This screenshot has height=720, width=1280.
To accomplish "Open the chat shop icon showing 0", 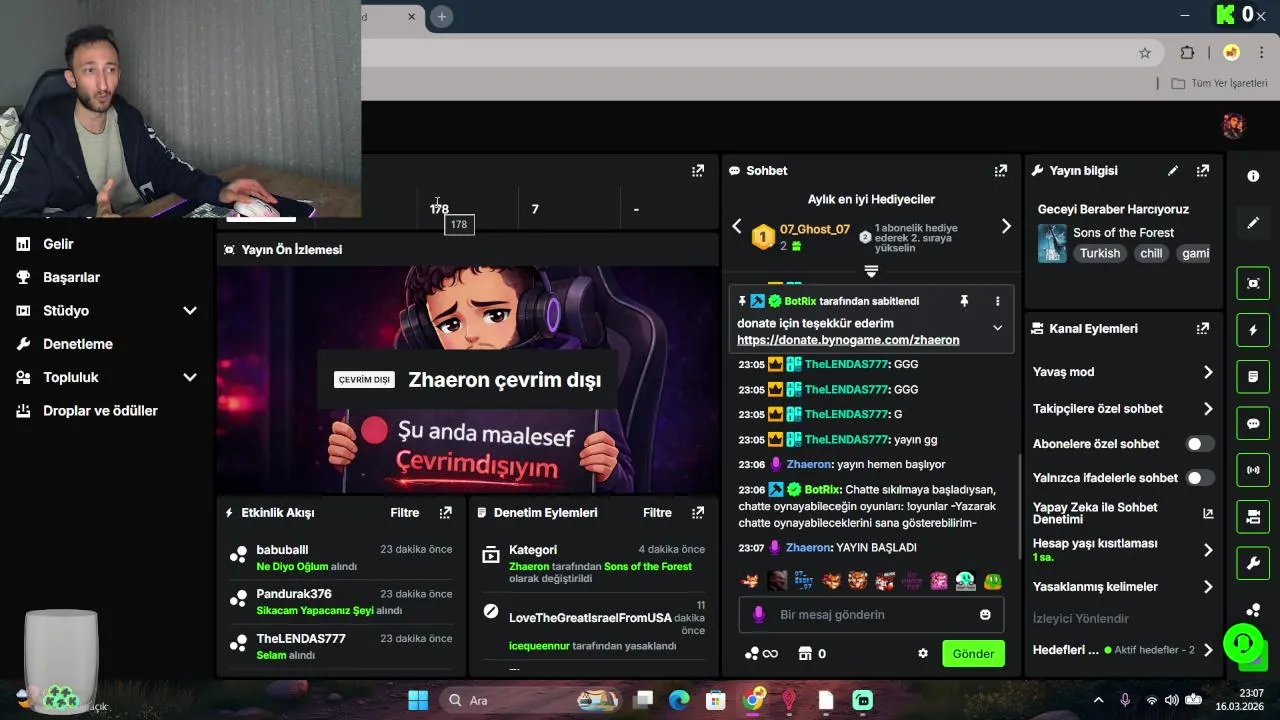I will point(812,654).
